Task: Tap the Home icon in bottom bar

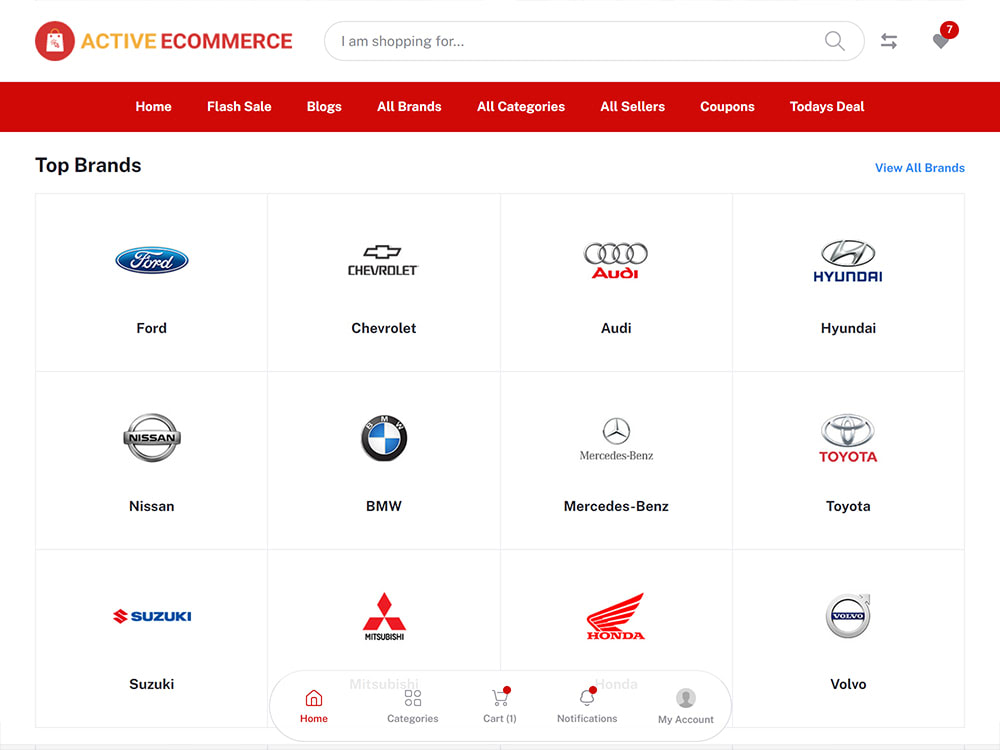Action: (x=314, y=698)
